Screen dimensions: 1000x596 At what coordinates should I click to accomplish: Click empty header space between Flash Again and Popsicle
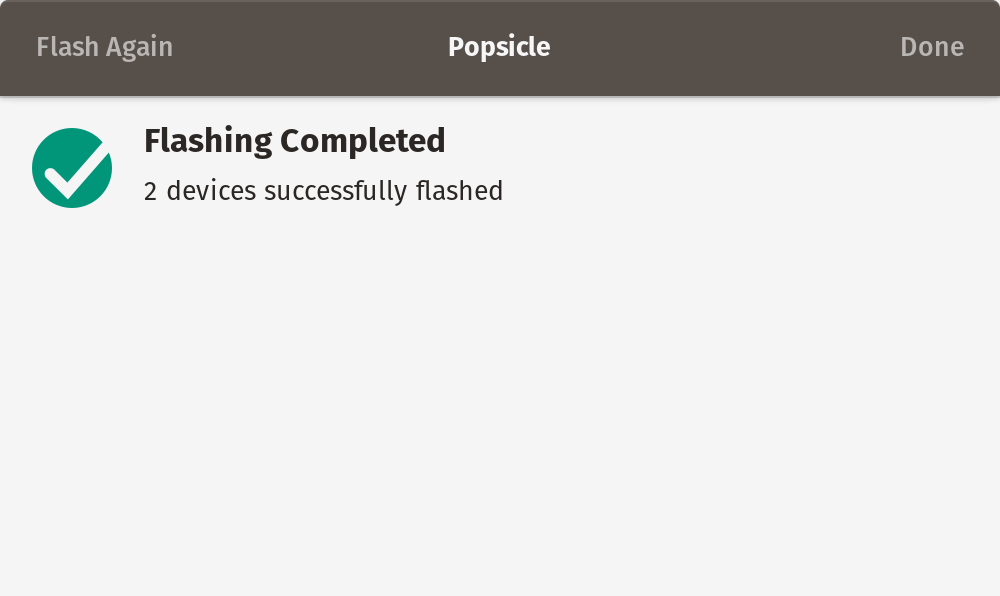click(x=310, y=48)
